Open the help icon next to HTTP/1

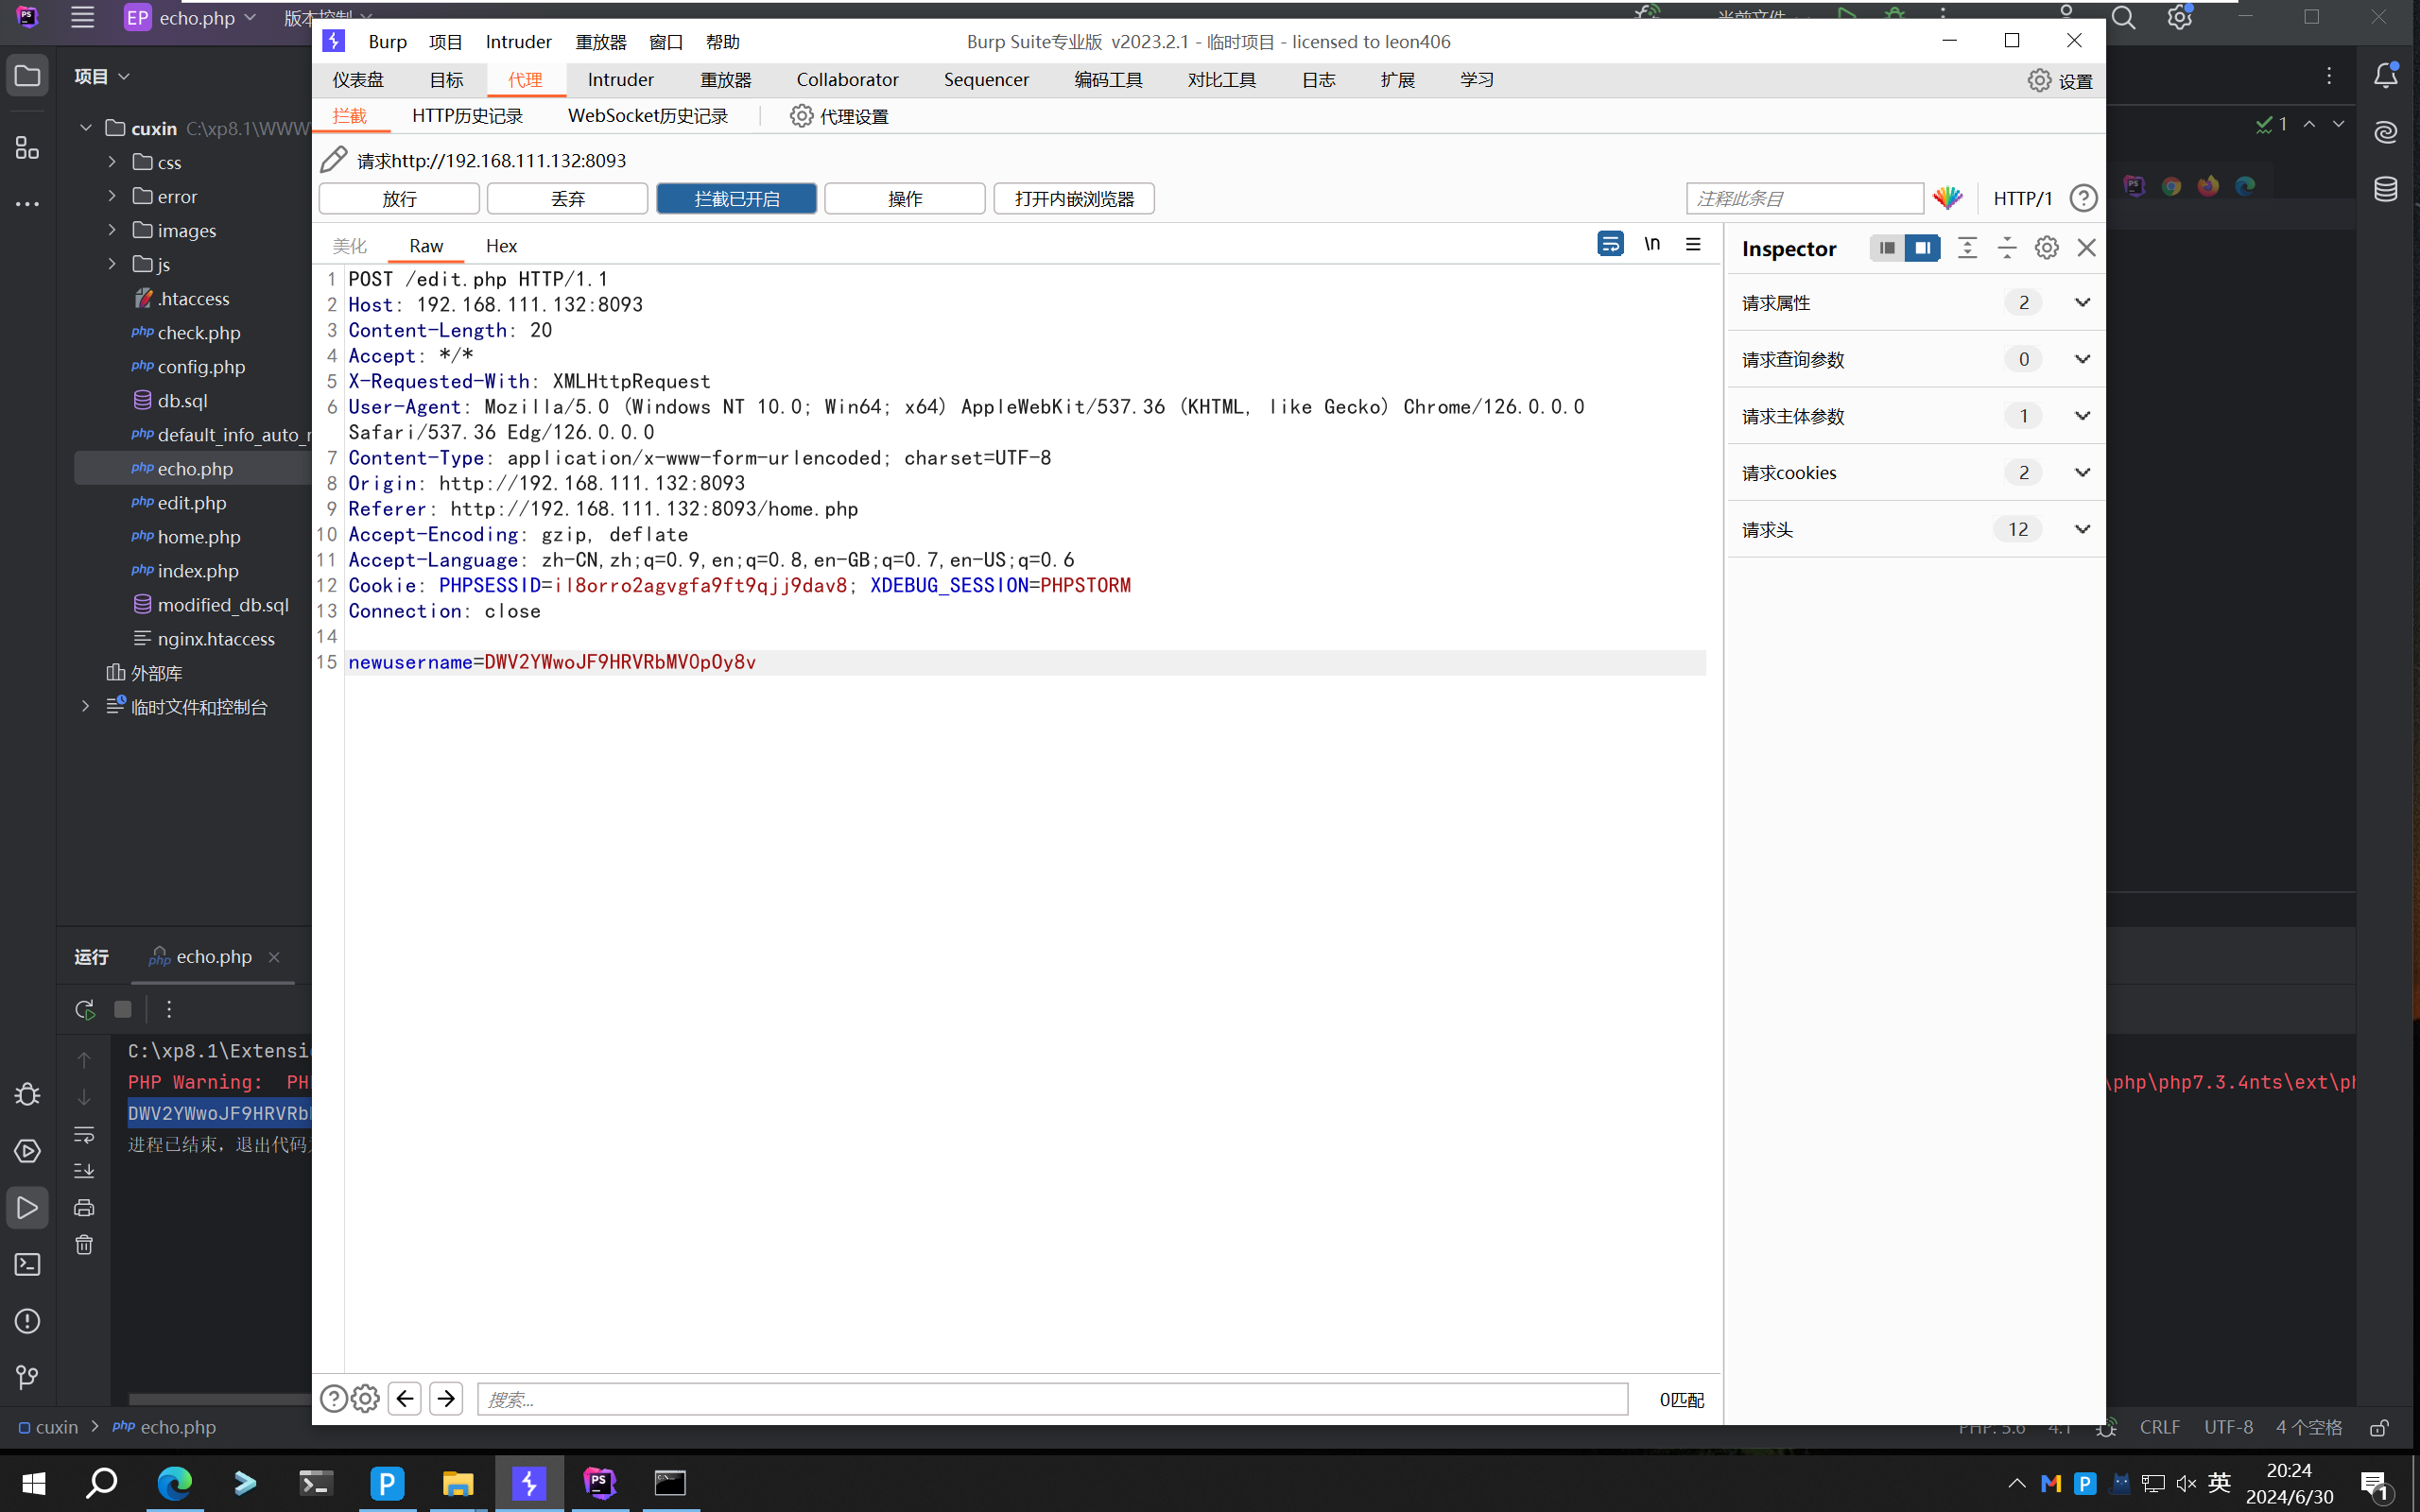(2083, 198)
